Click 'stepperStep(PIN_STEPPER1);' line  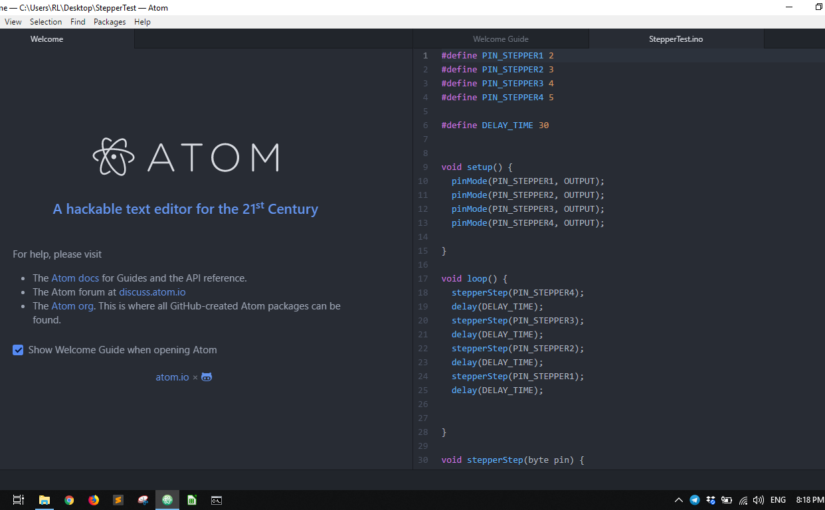point(518,376)
